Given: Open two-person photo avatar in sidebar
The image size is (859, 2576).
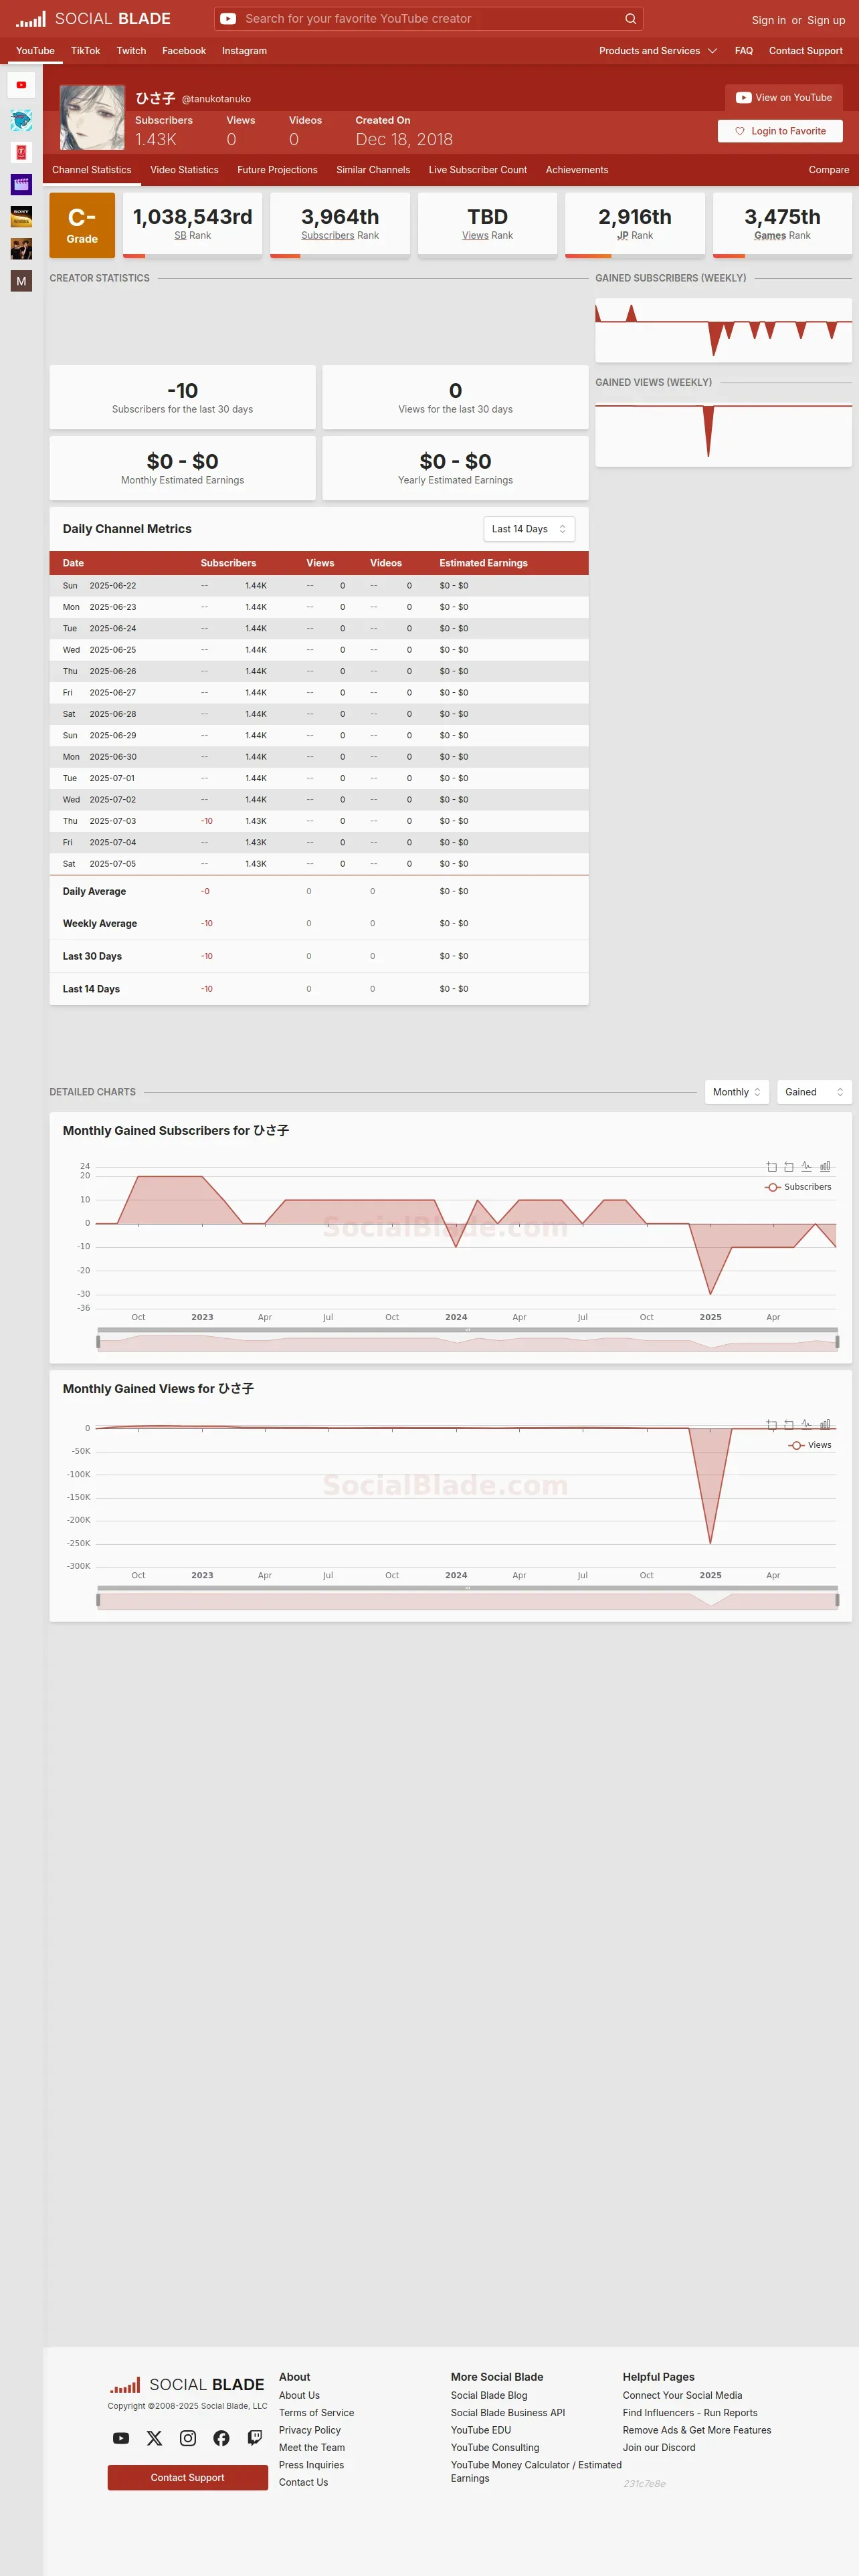Looking at the screenshot, I should coord(21,248).
